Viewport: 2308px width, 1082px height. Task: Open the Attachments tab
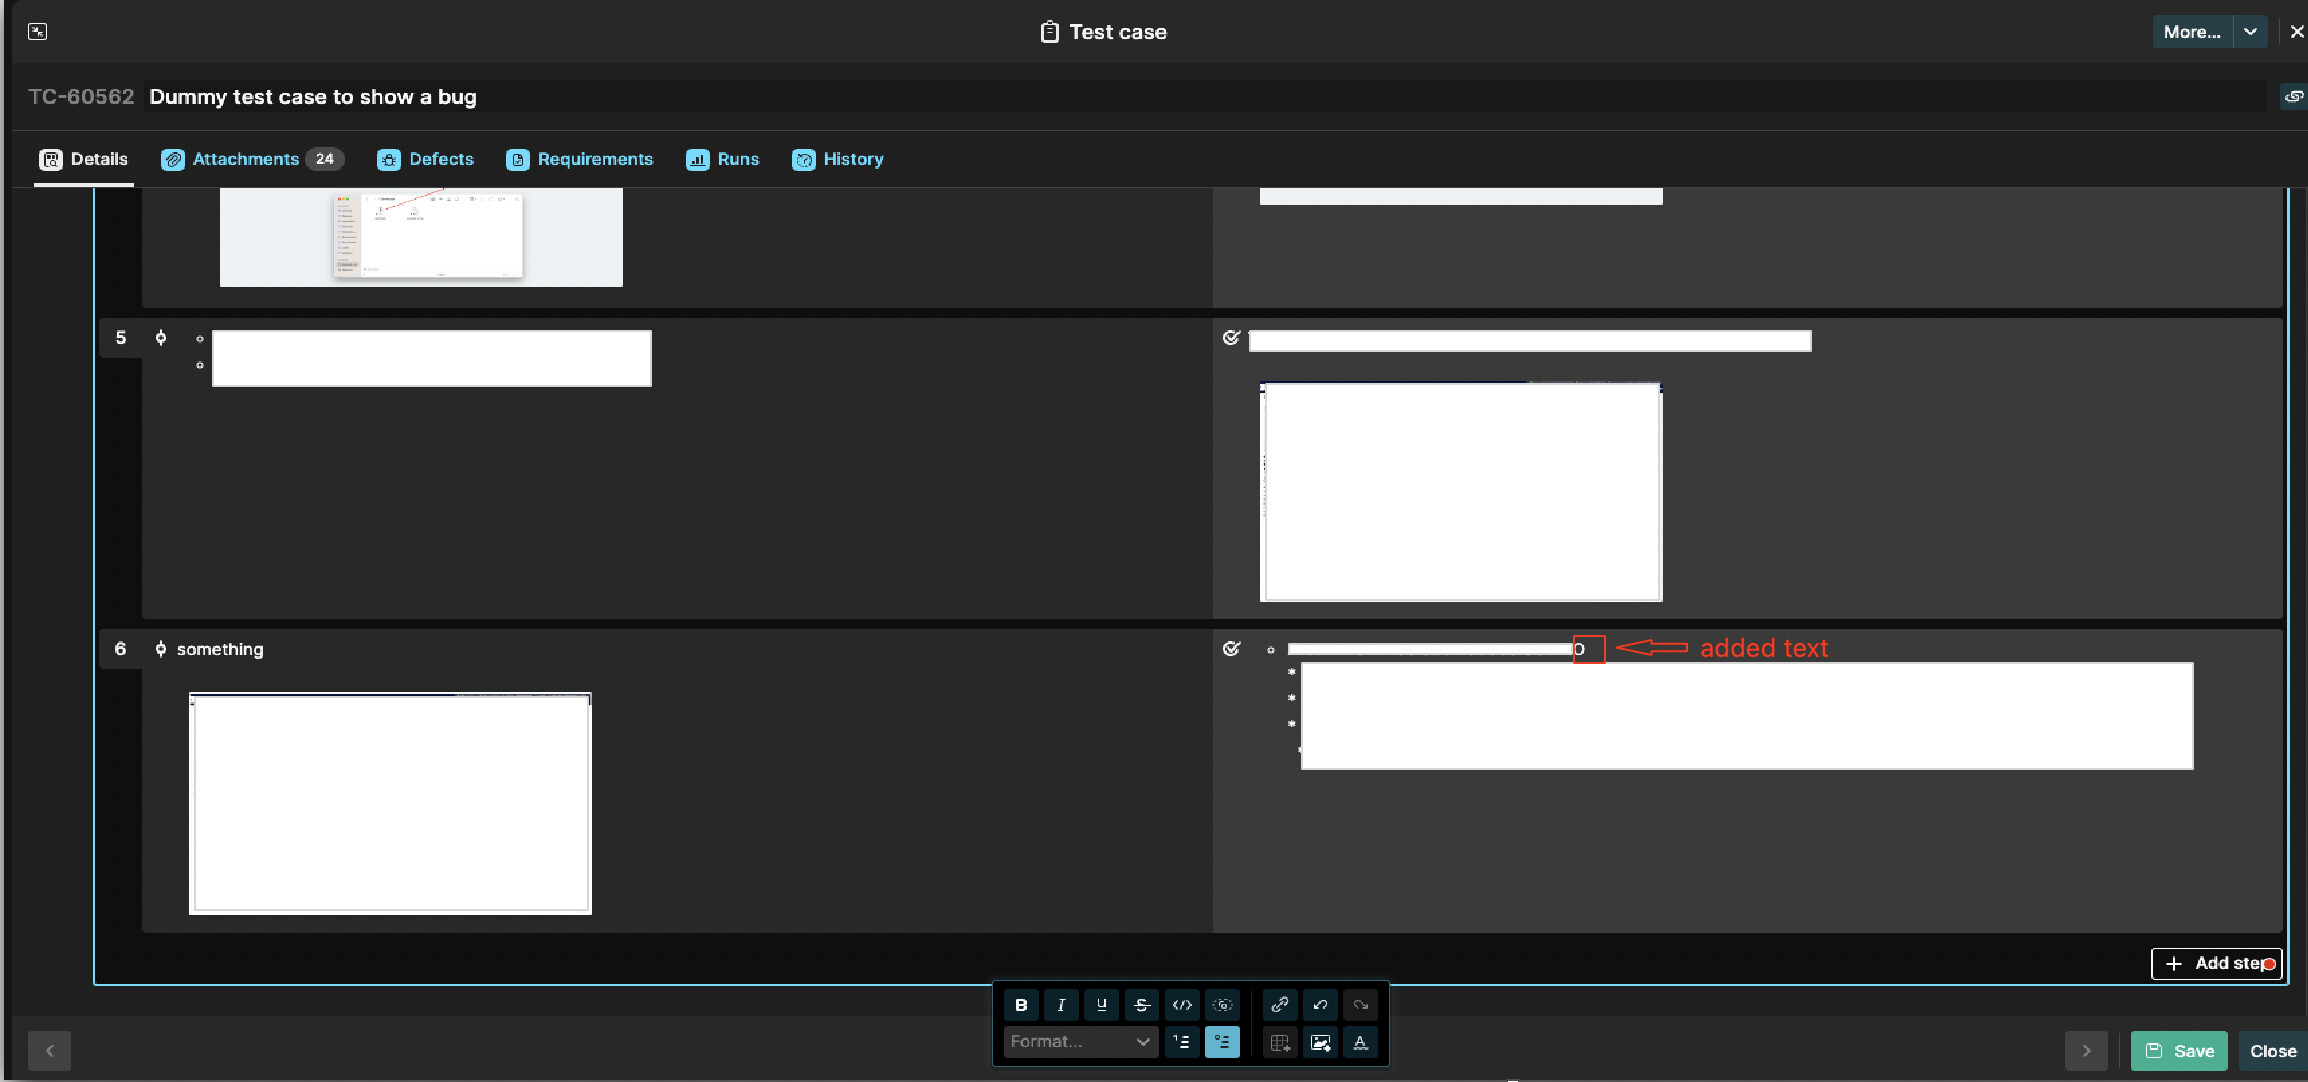tap(252, 159)
